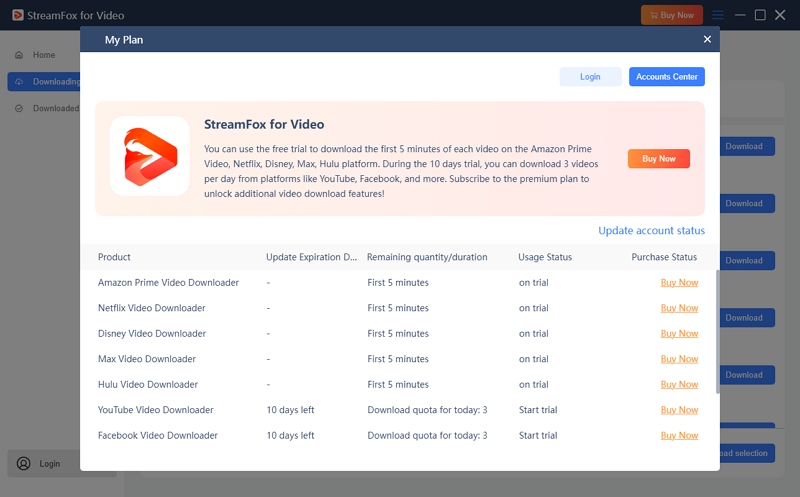Image resolution: width=800 pixels, height=497 pixels.
Task: Click Start trial status for Facebook
Action: [x=538, y=436]
